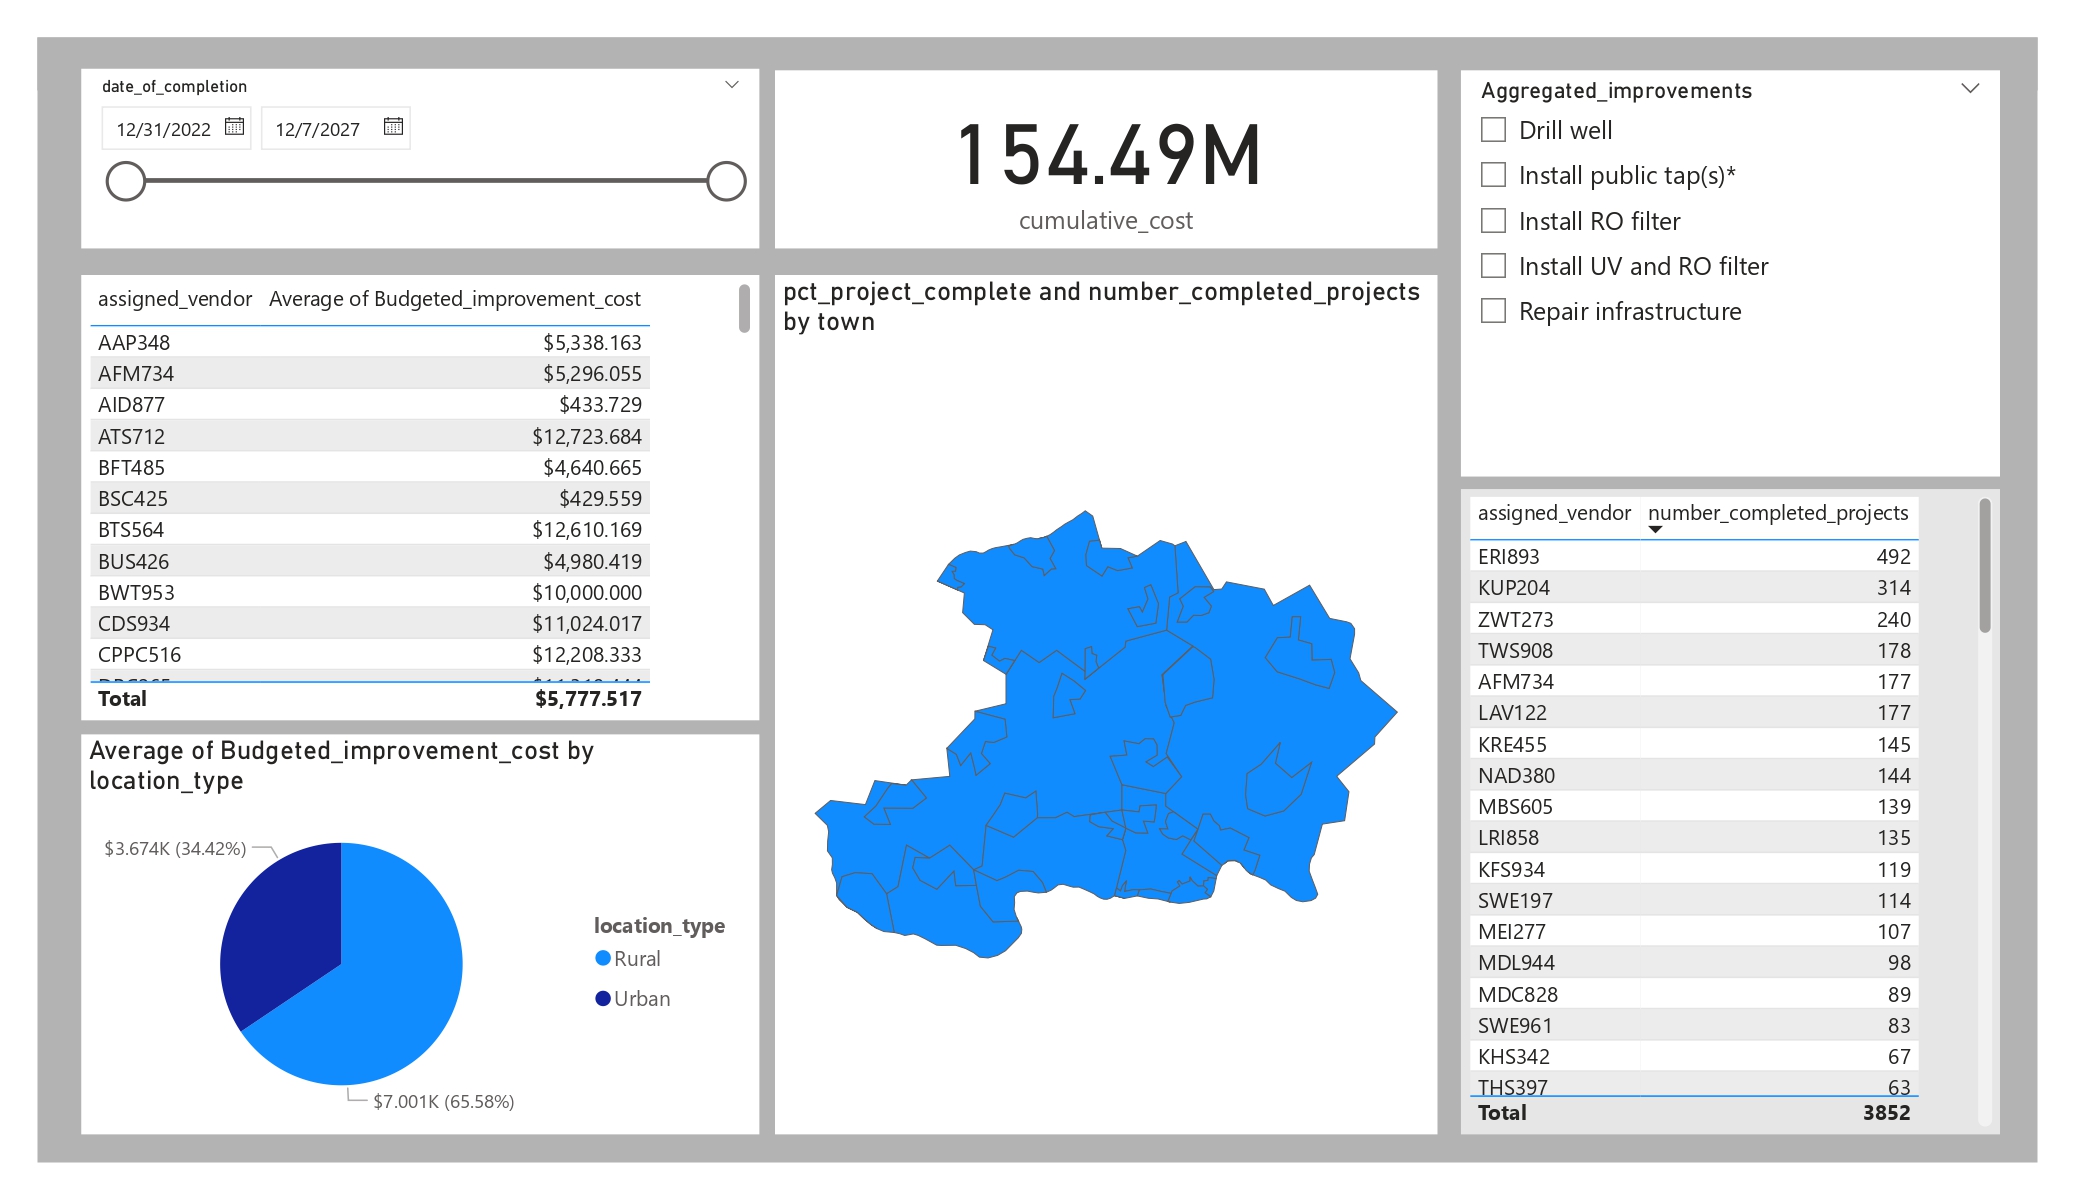
Task: Select the BTS564 vendor row
Action: (370, 529)
